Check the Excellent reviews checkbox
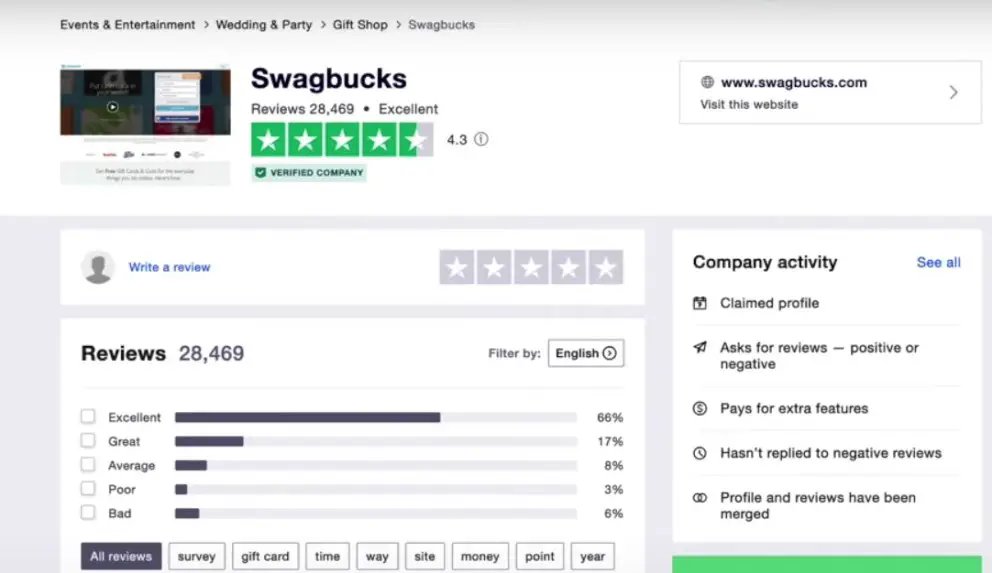992x573 pixels. coord(88,416)
